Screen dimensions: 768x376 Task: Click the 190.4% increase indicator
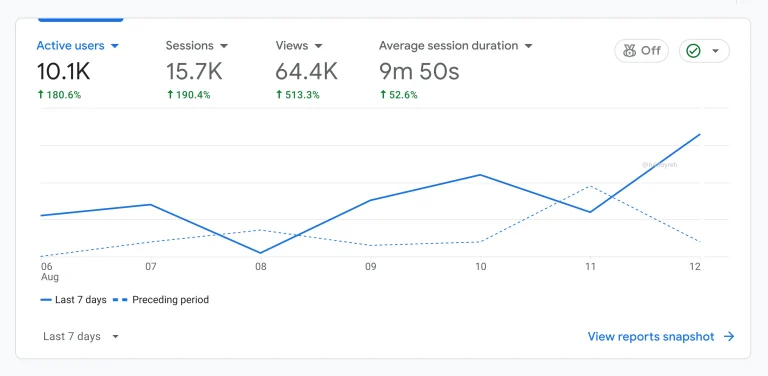coord(189,95)
